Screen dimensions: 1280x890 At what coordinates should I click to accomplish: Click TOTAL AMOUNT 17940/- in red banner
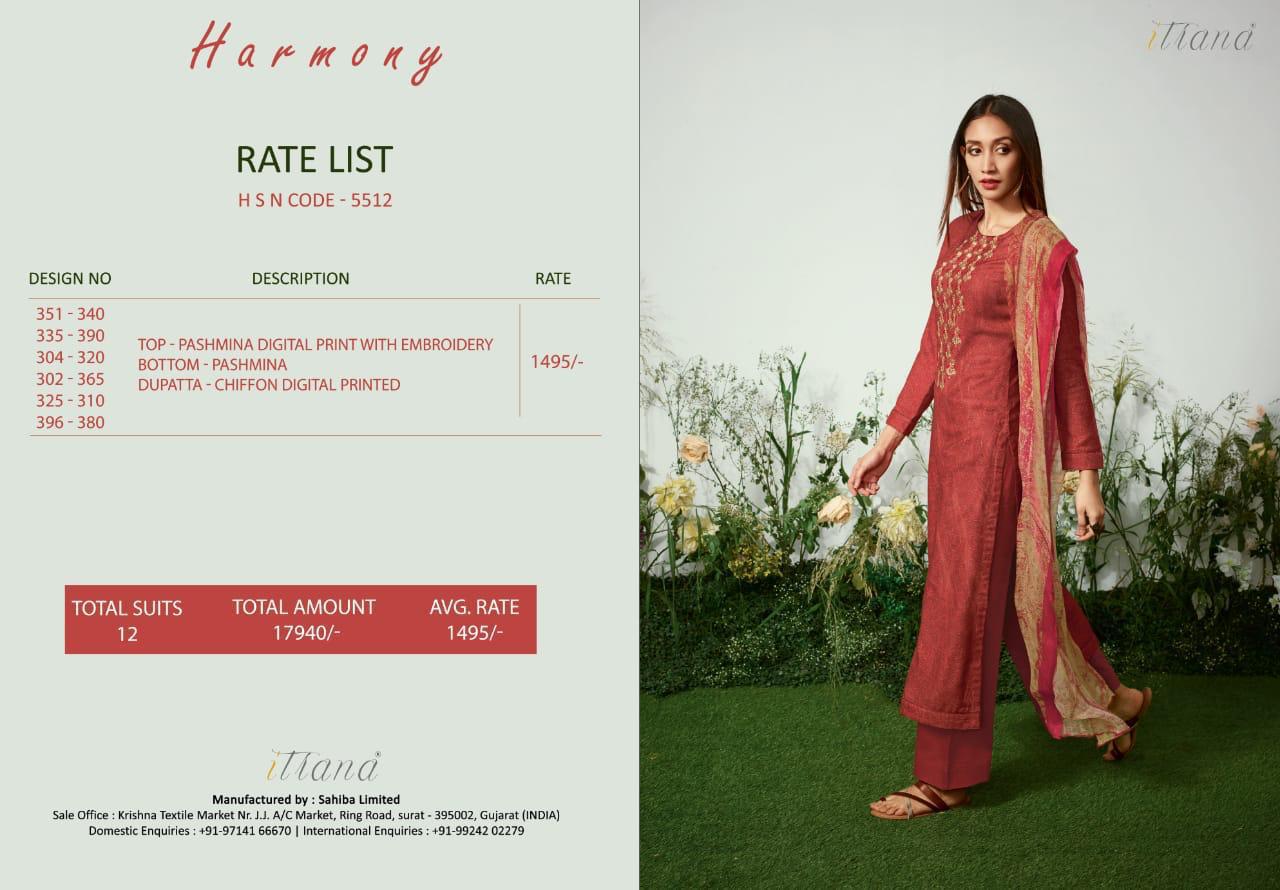coord(304,619)
